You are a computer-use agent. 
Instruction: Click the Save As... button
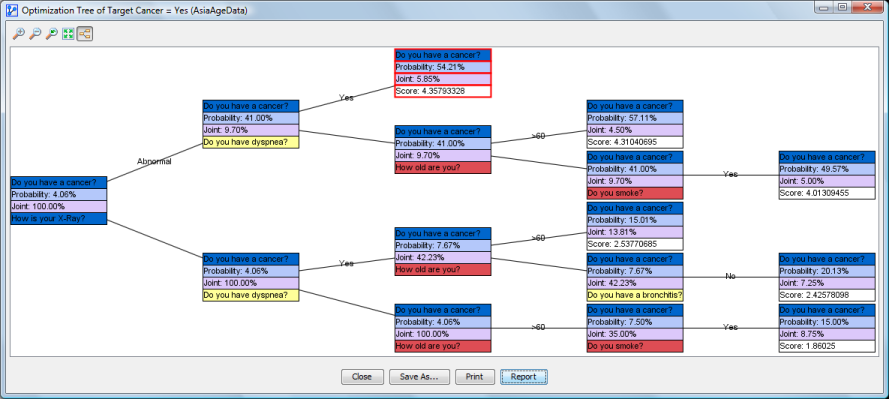[418, 377]
